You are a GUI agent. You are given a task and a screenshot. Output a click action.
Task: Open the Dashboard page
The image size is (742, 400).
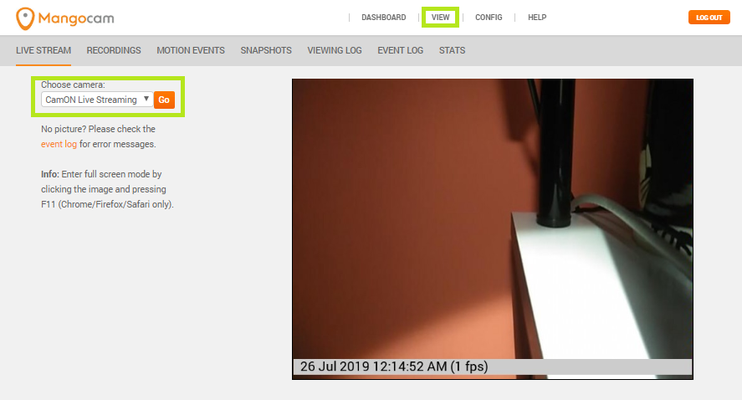point(383,18)
